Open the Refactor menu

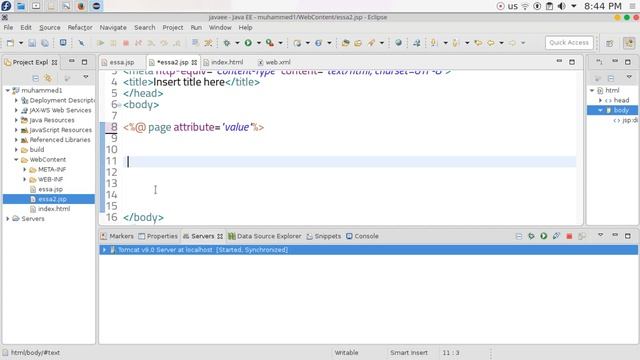point(80,27)
